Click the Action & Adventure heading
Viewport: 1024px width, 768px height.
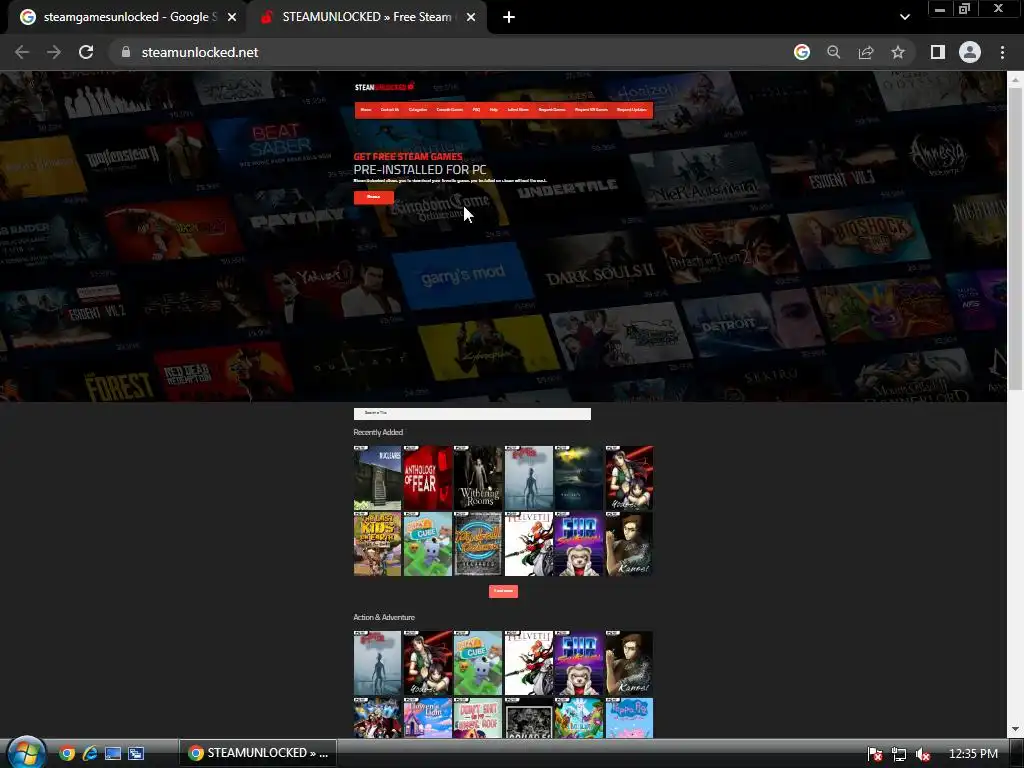point(384,617)
